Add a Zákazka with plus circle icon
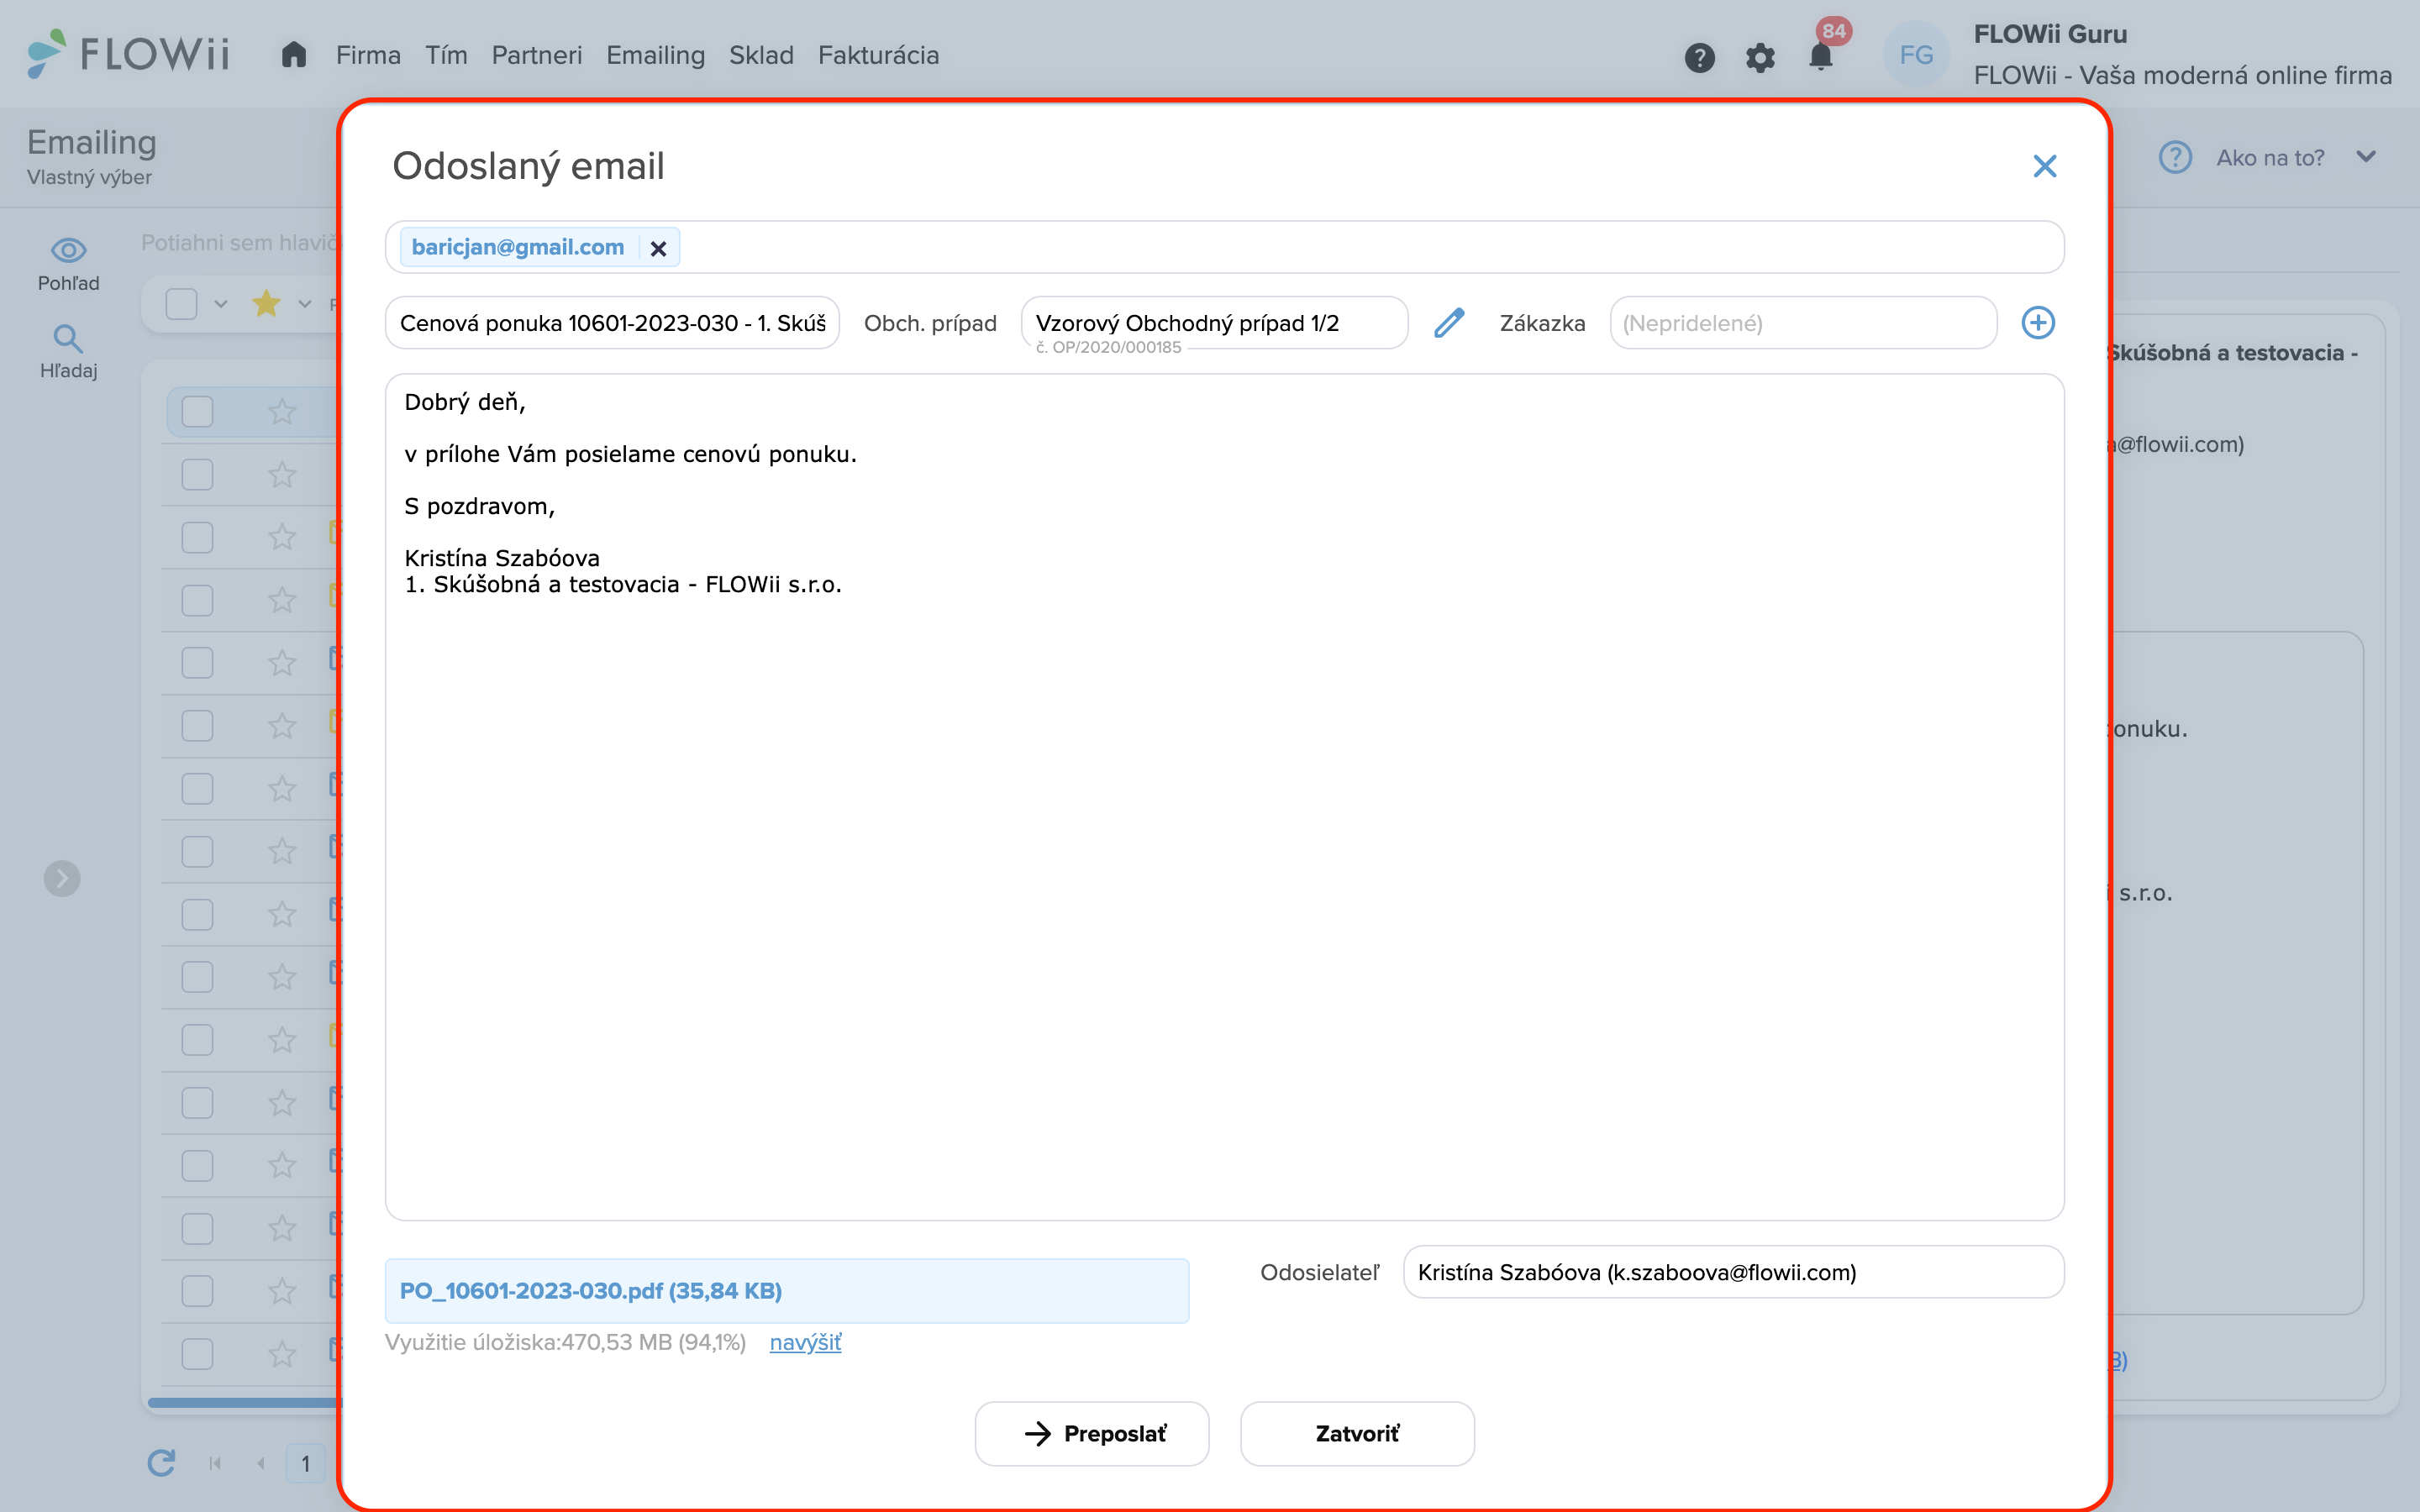 point(2038,323)
